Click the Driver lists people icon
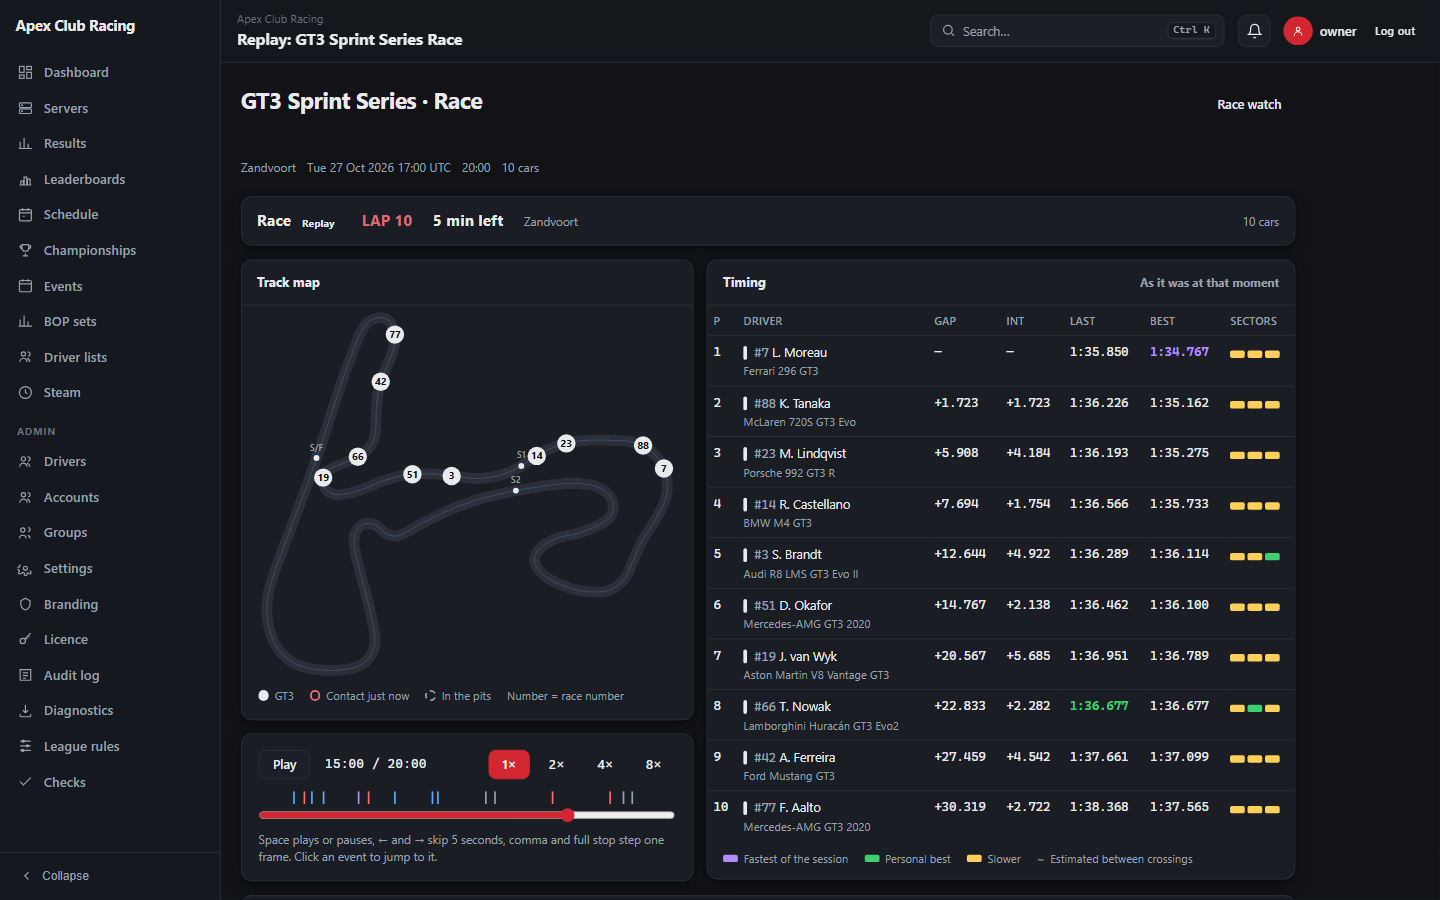Screen dimensions: 1440x900 25,357
